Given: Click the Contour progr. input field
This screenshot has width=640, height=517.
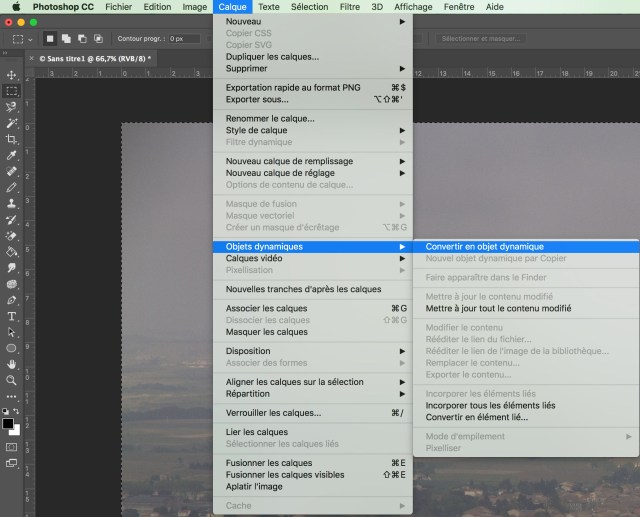Looking at the screenshot, I should coord(189,39).
